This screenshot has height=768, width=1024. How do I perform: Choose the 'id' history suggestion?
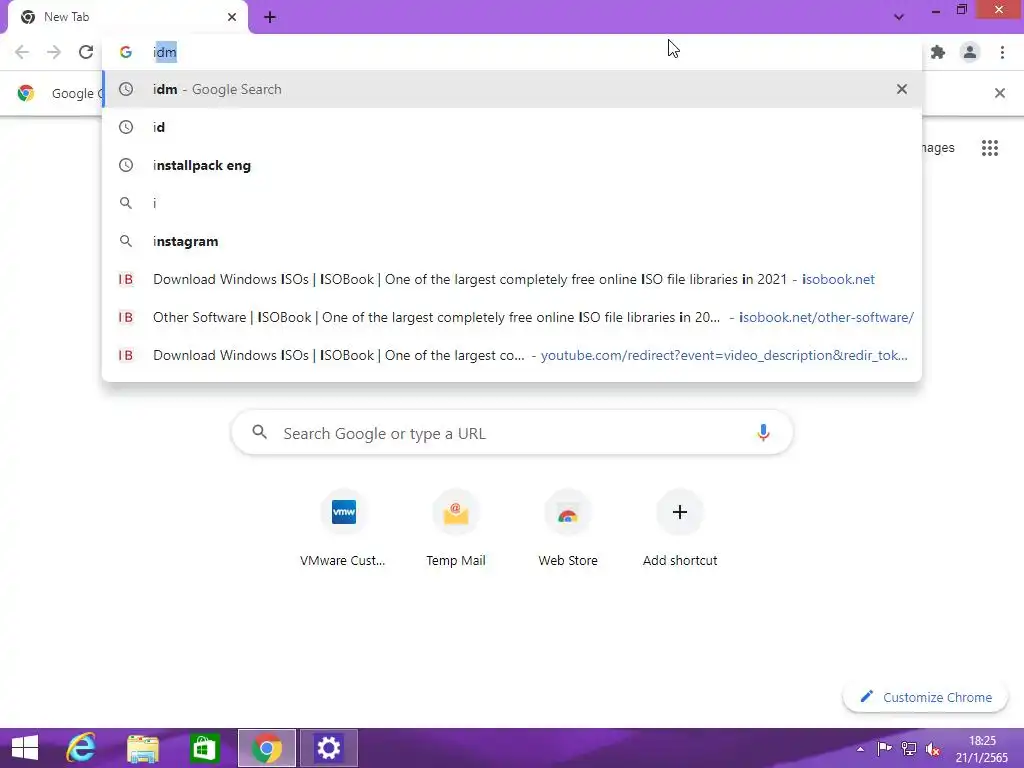coord(512,127)
